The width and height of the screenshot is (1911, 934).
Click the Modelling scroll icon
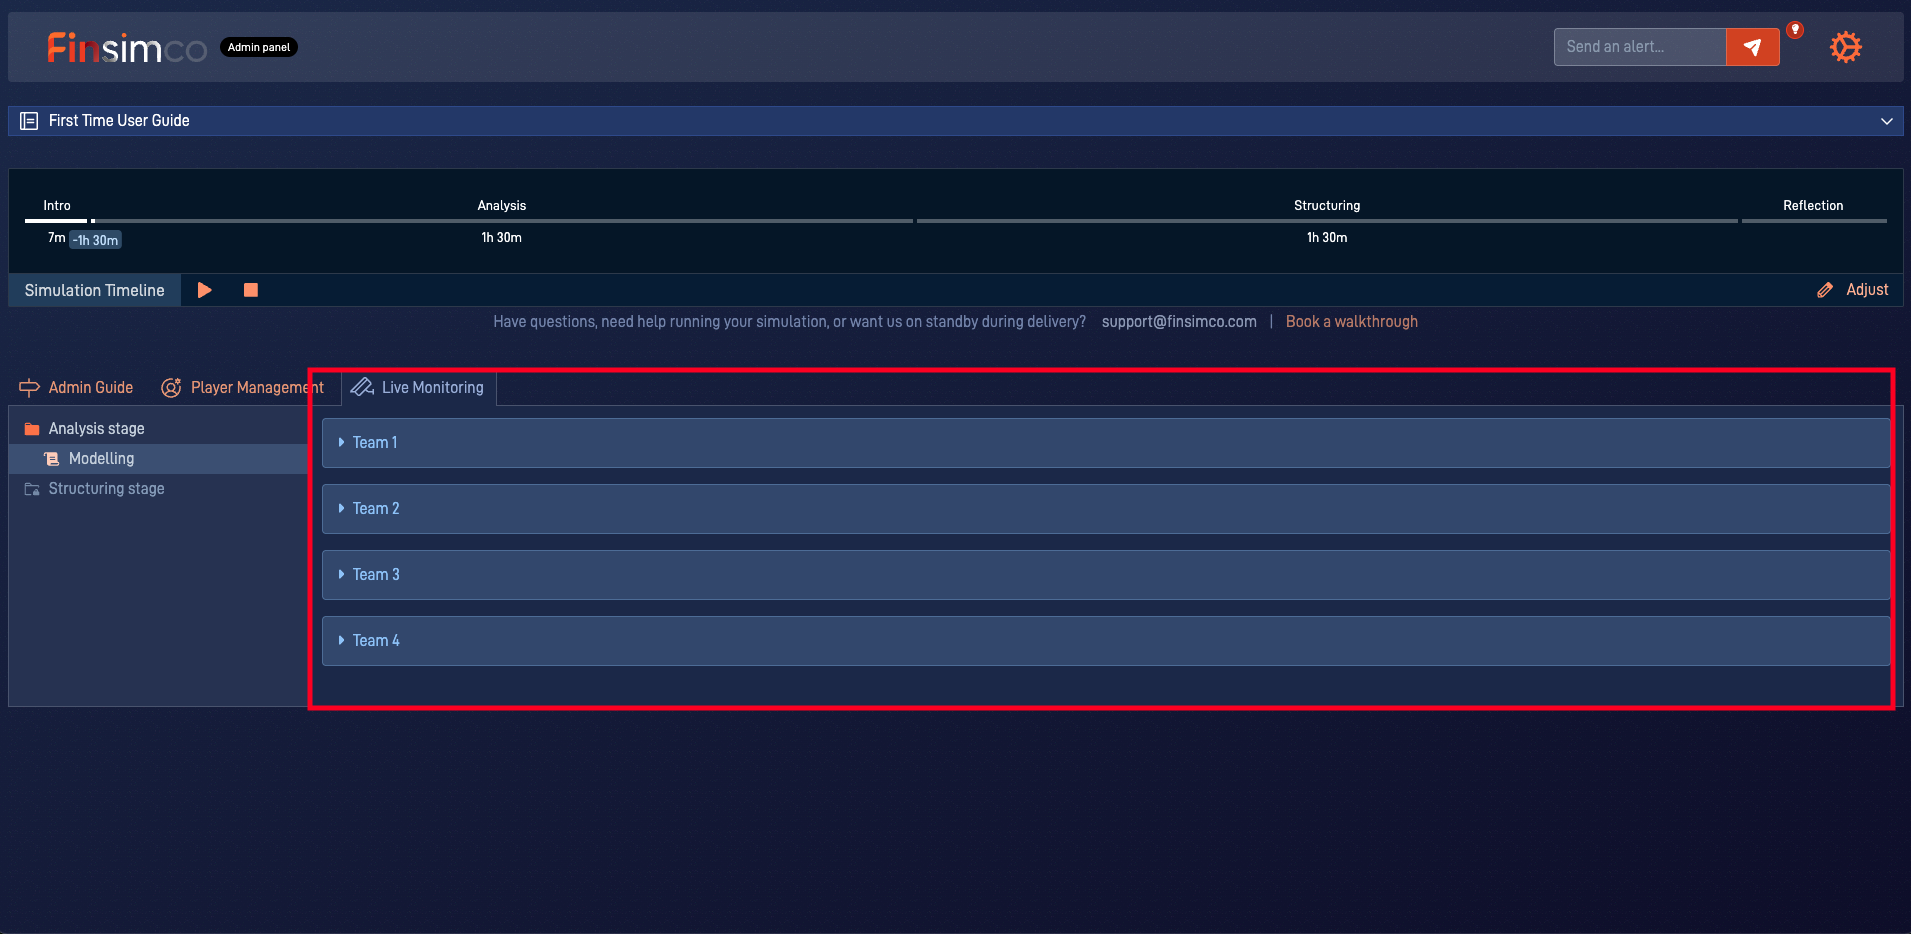pyautogui.click(x=52, y=459)
